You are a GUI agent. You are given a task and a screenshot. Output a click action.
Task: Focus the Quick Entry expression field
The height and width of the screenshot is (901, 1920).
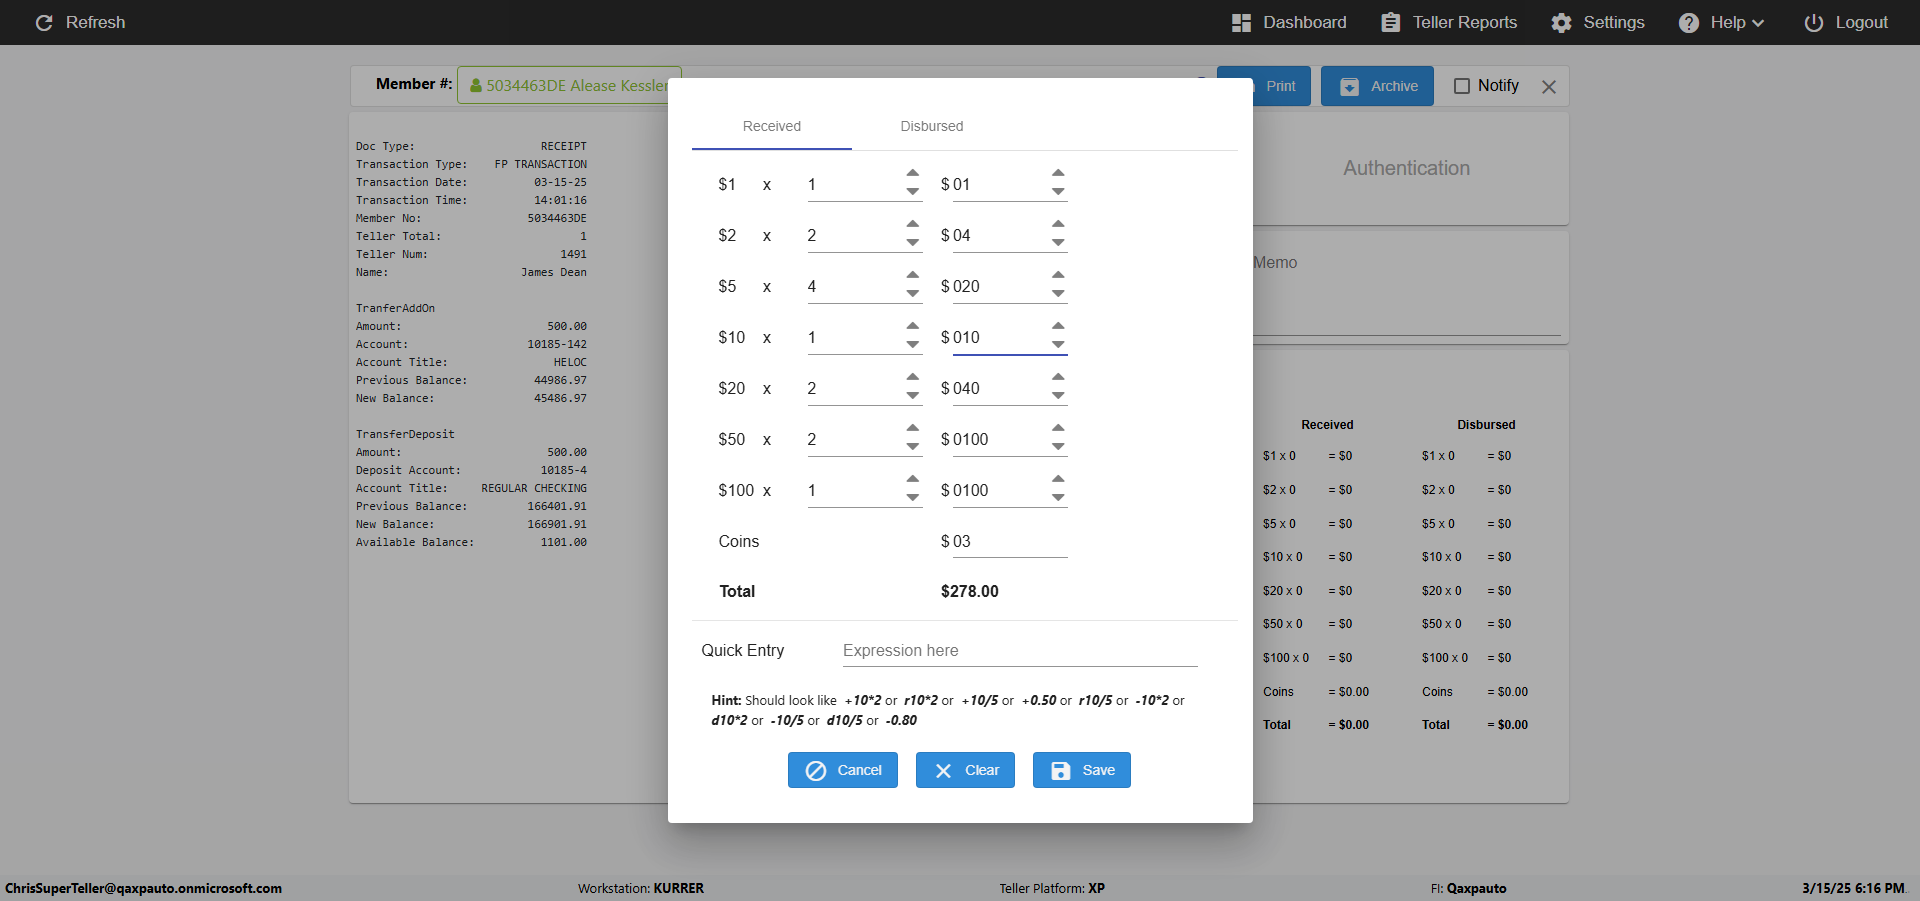1020,651
